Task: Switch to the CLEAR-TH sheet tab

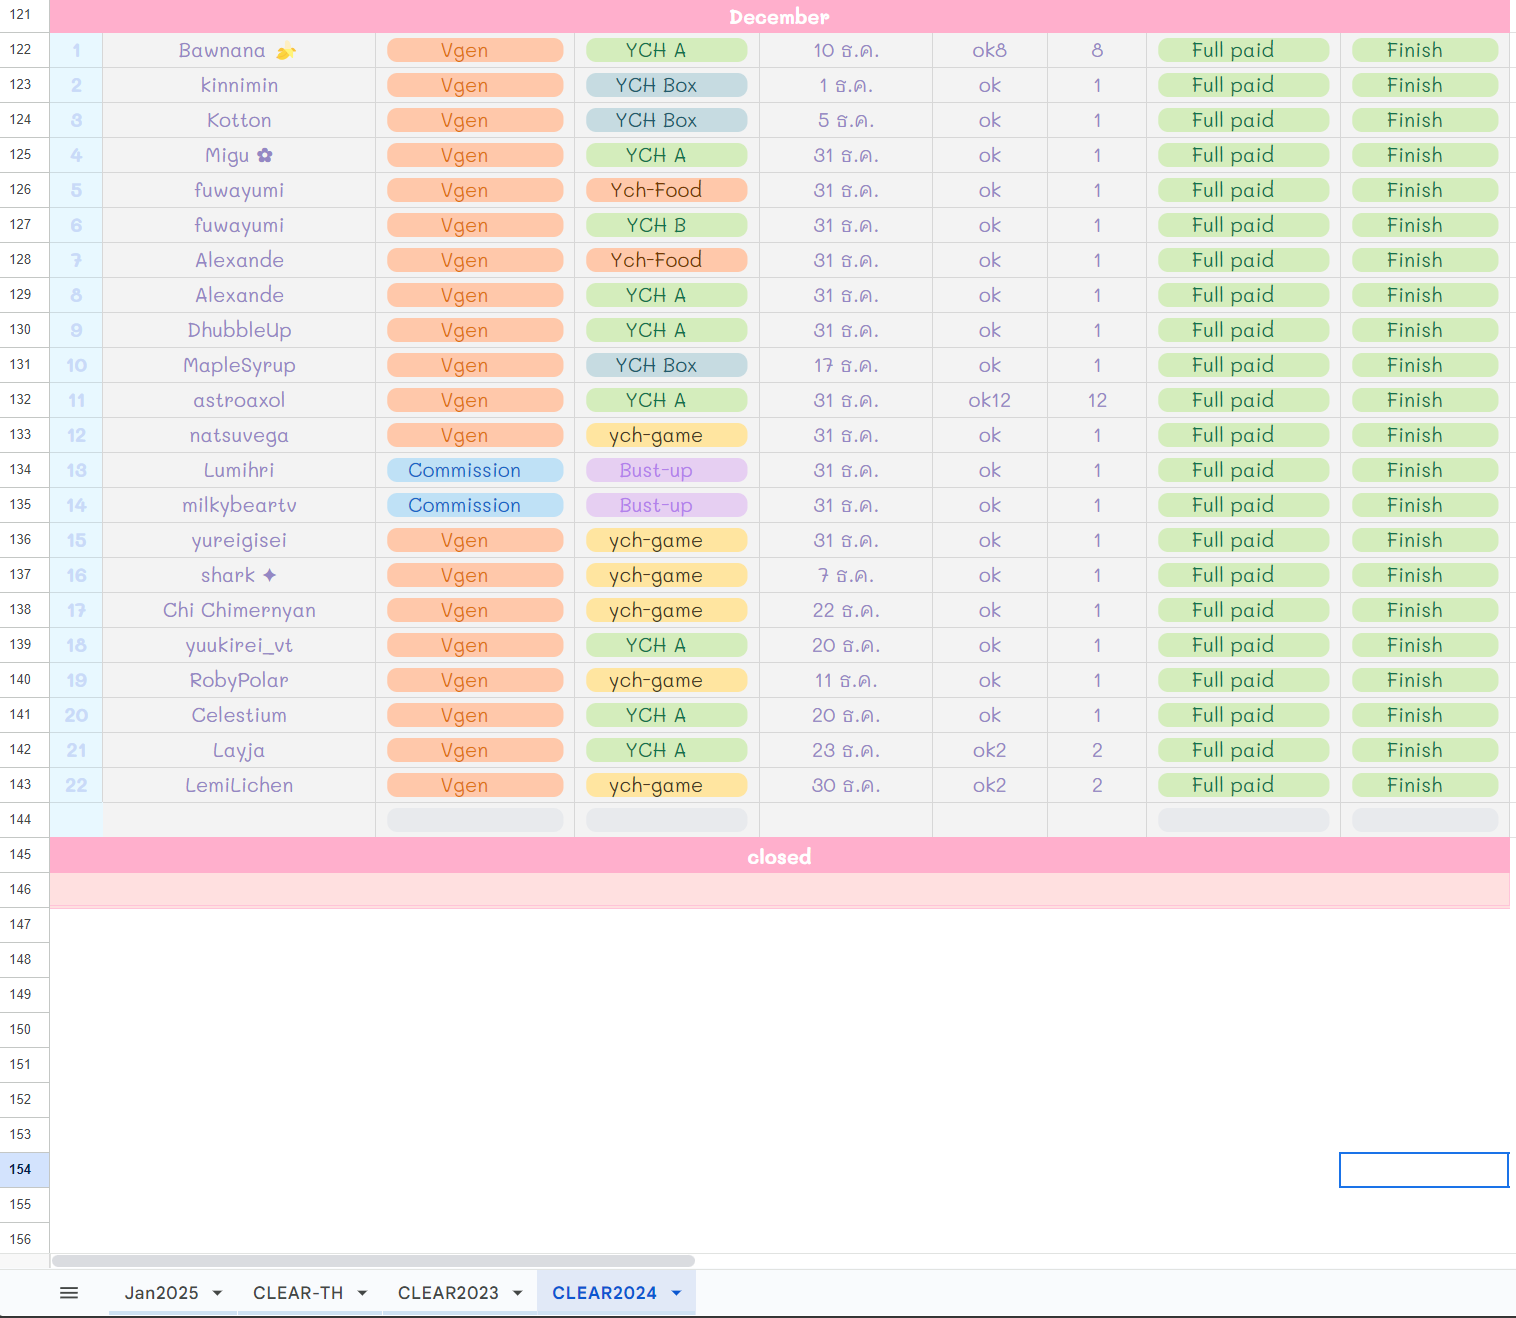Action: tap(298, 1293)
